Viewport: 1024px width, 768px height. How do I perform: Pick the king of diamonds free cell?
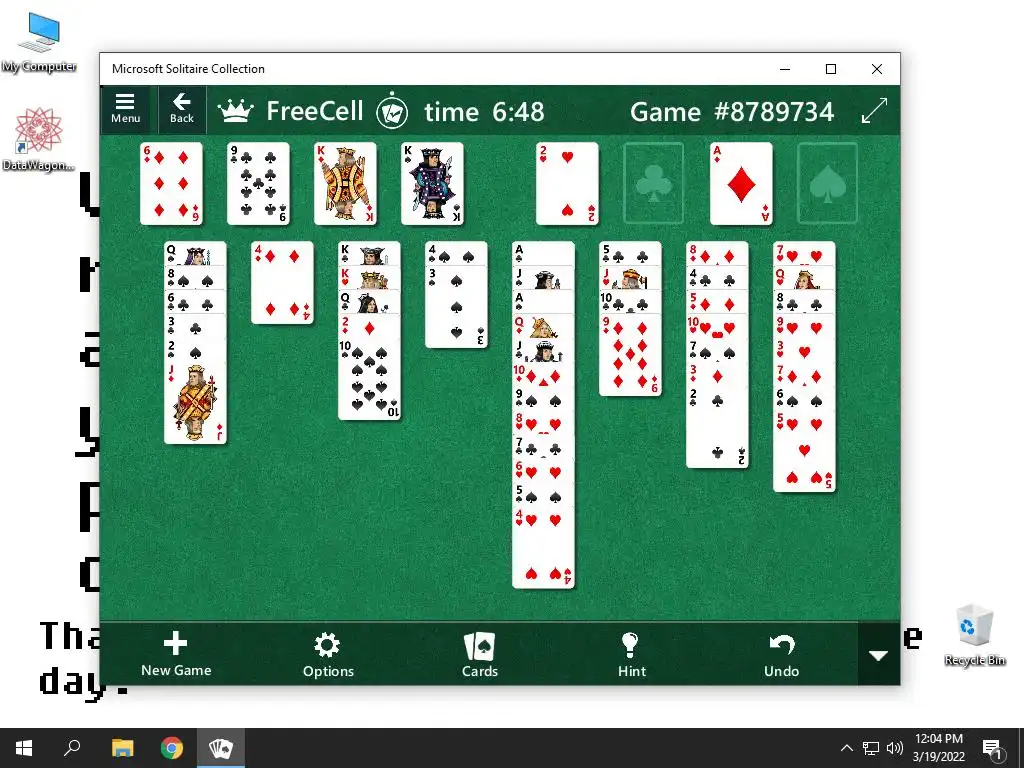tap(345, 184)
